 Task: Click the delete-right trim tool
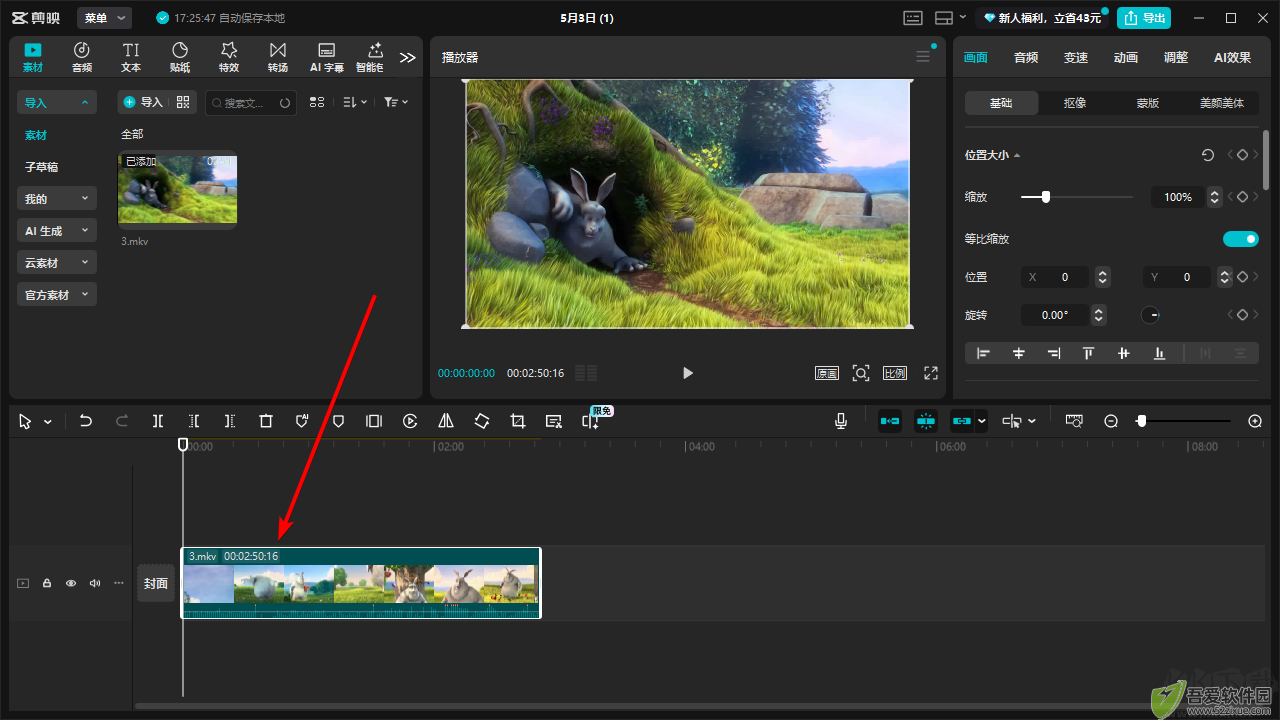(230, 421)
